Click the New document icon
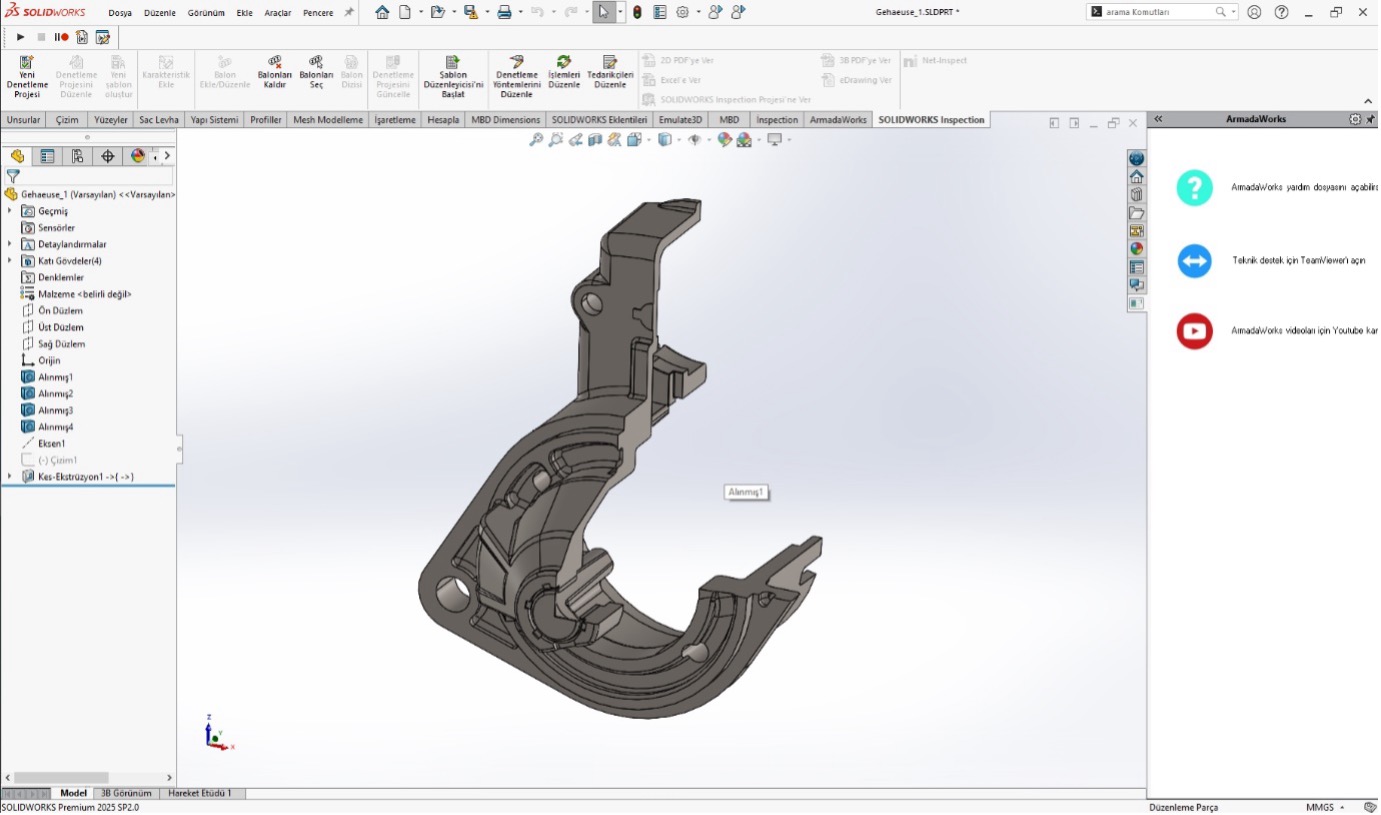This screenshot has width=1381, height=815. [x=405, y=12]
